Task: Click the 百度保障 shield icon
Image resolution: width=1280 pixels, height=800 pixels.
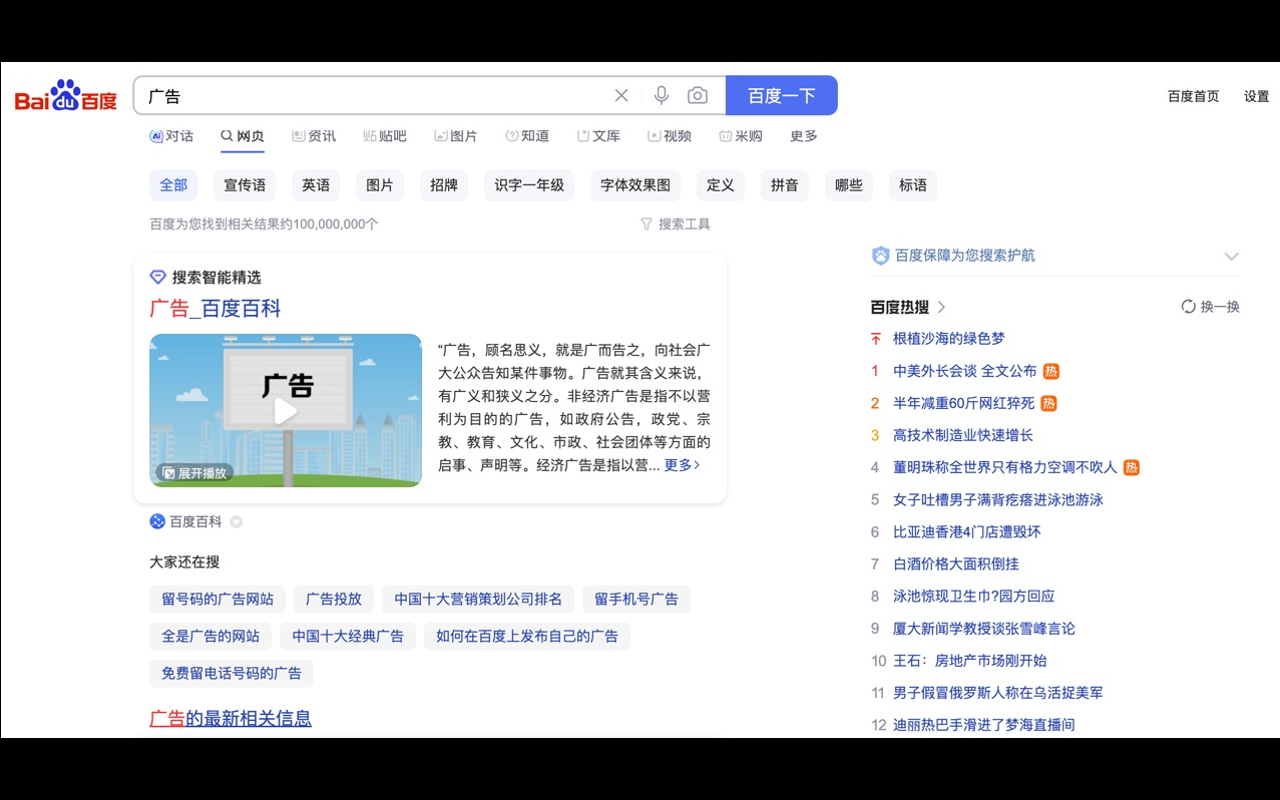Action: click(880, 255)
